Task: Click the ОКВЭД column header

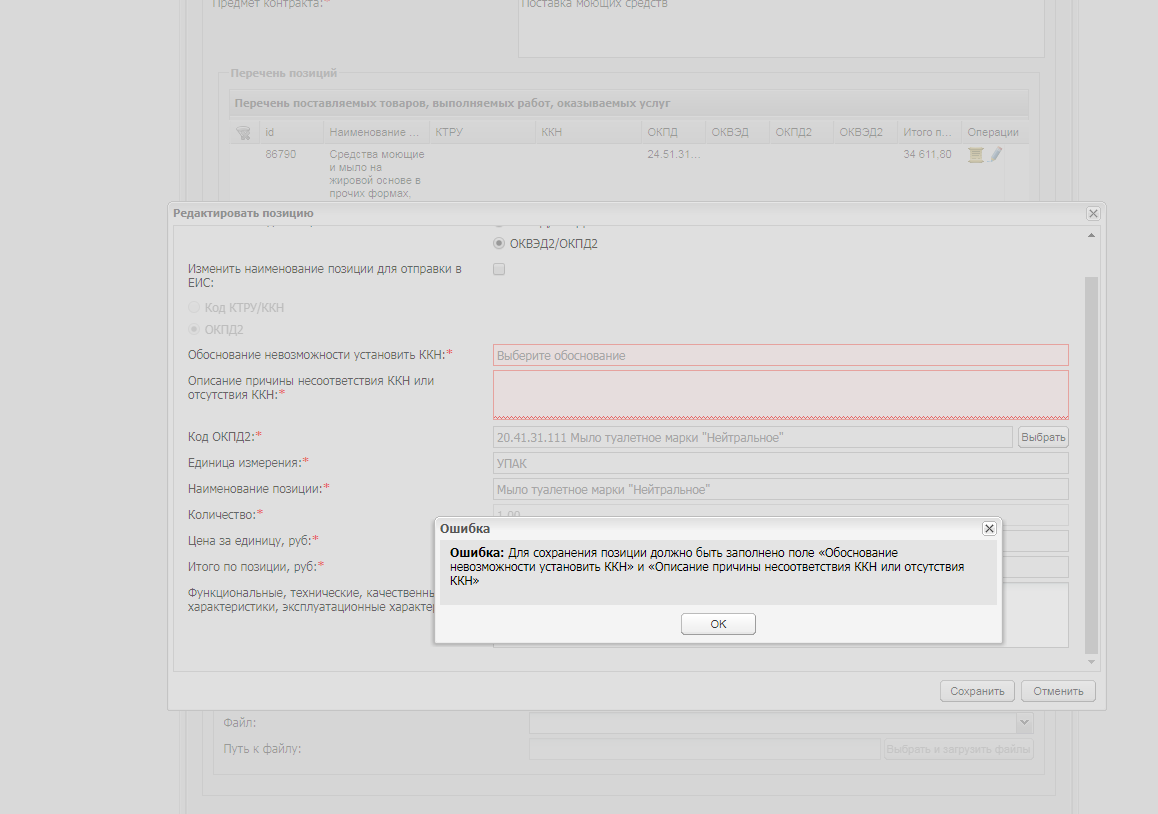Action: [x=737, y=132]
